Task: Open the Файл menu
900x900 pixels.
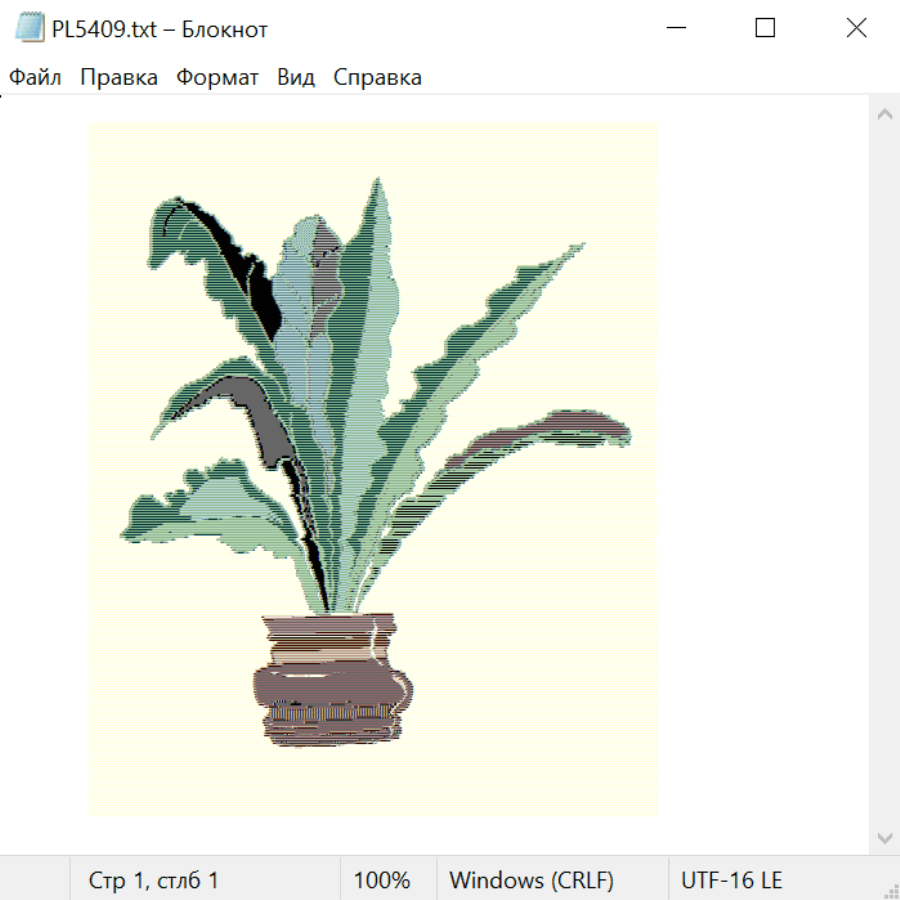Action: (x=35, y=77)
